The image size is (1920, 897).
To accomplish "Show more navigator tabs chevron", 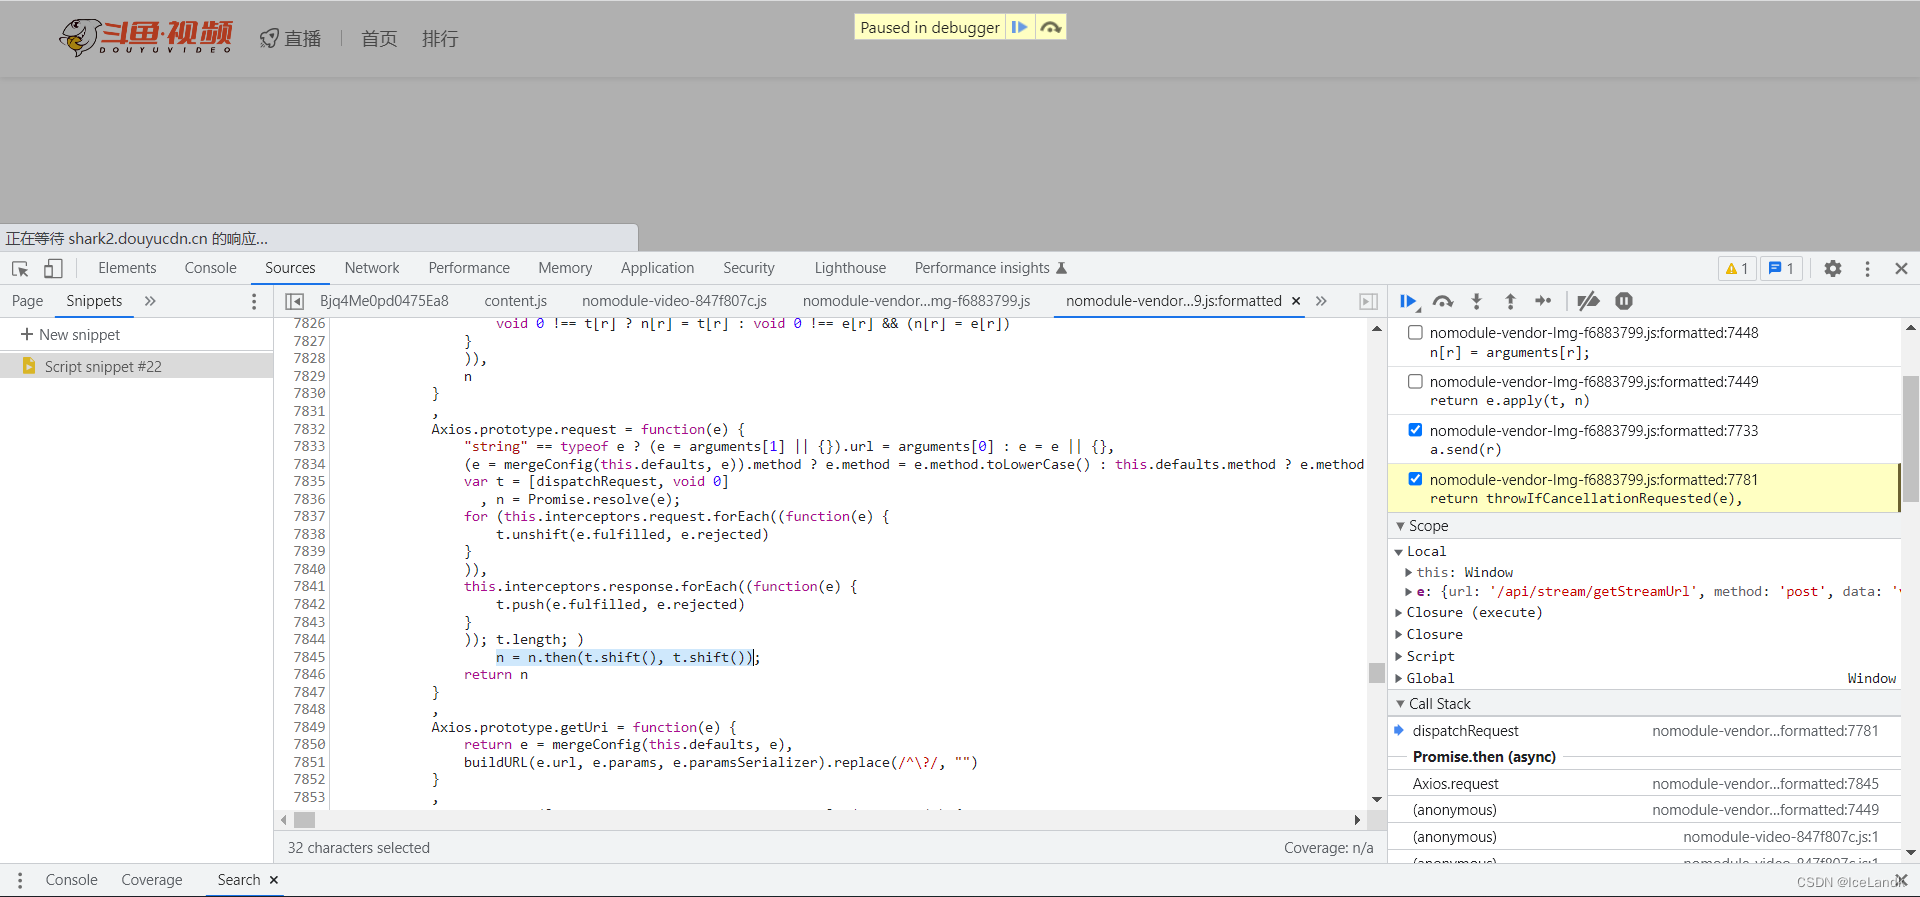I will pyautogui.click(x=150, y=301).
